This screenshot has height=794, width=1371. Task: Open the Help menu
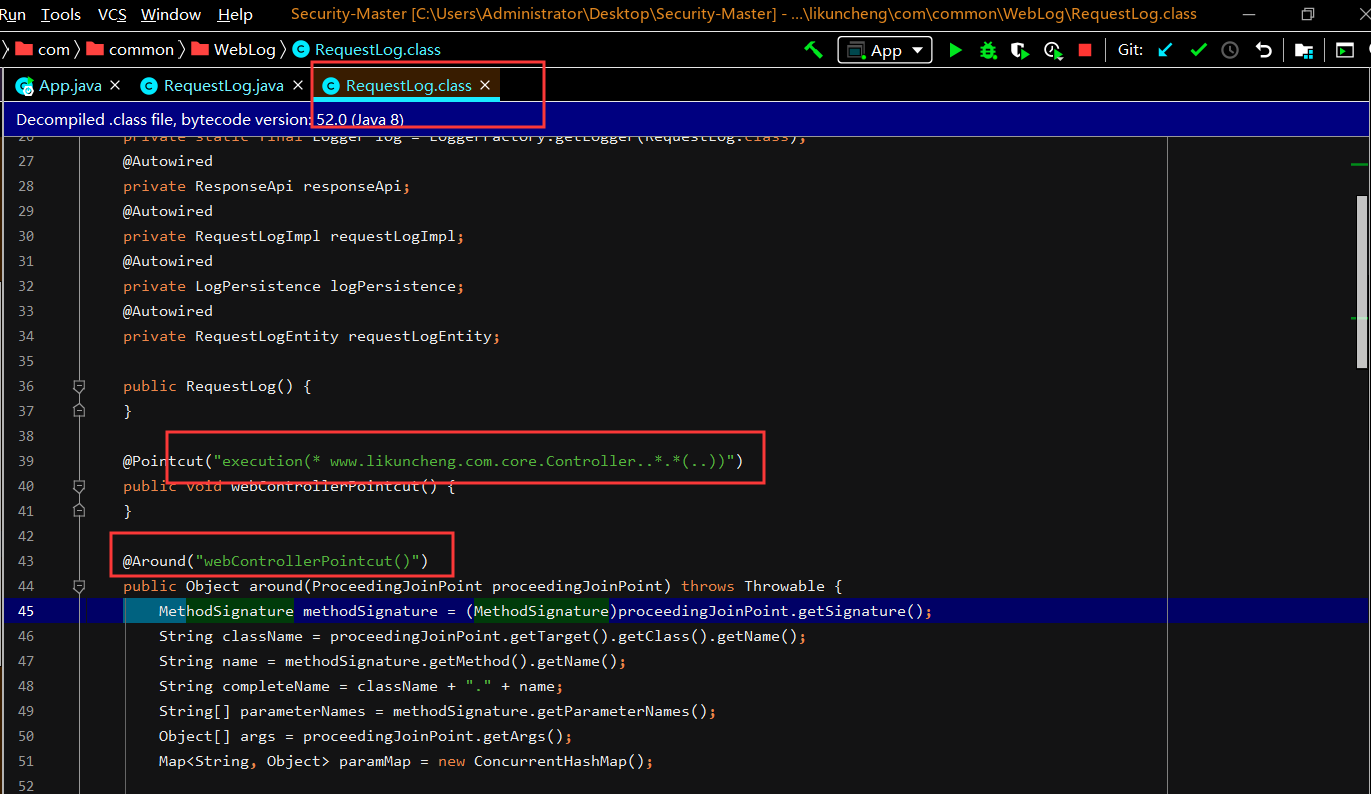click(235, 14)
